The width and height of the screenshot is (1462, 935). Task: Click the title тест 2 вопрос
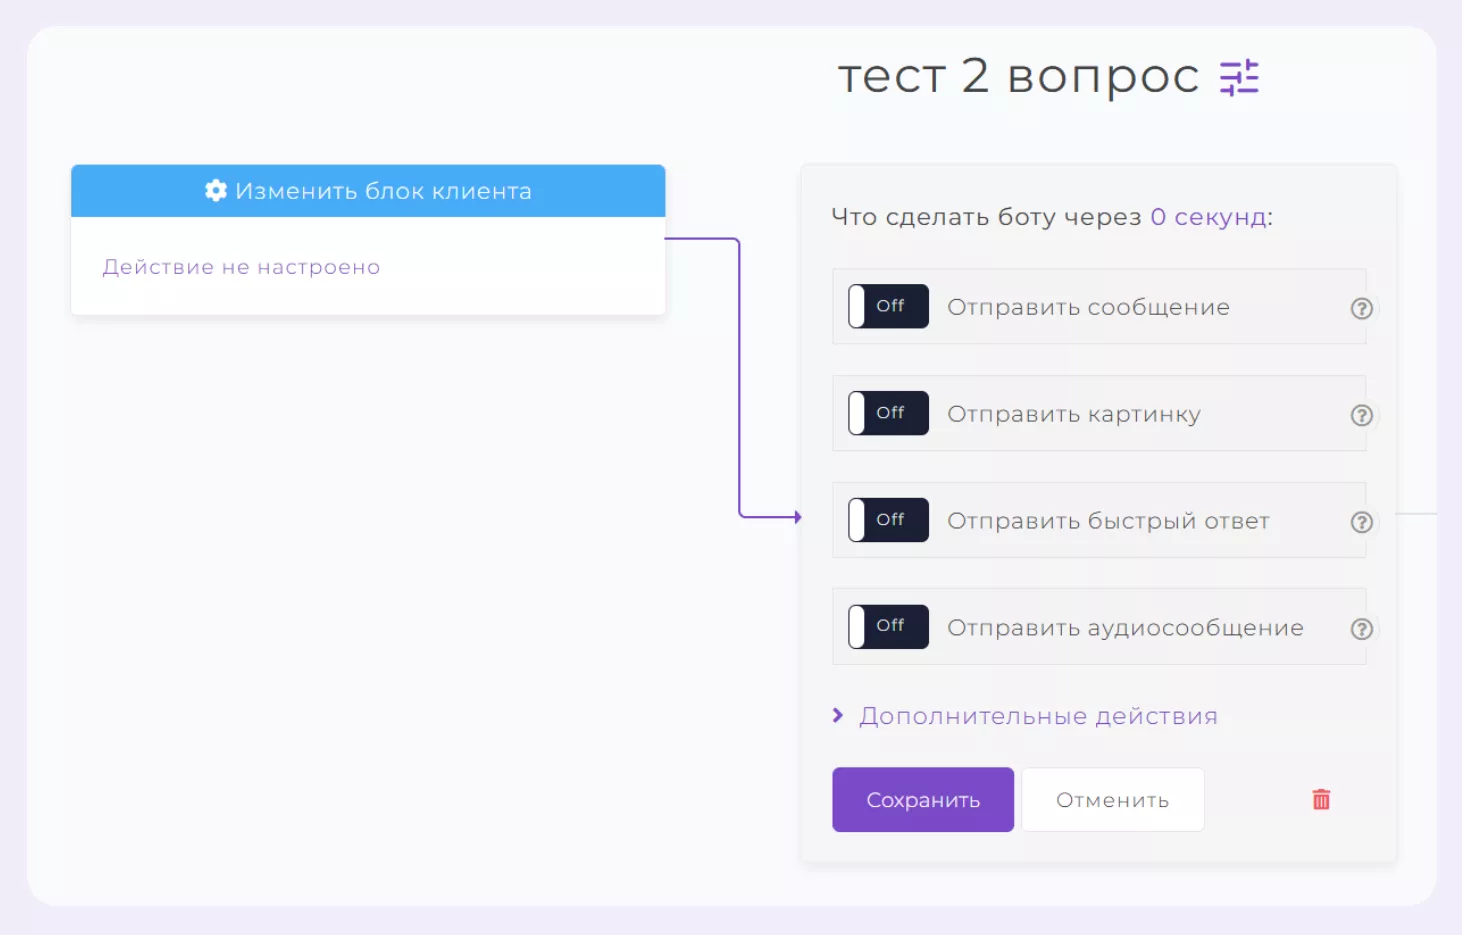point(1018,76)
